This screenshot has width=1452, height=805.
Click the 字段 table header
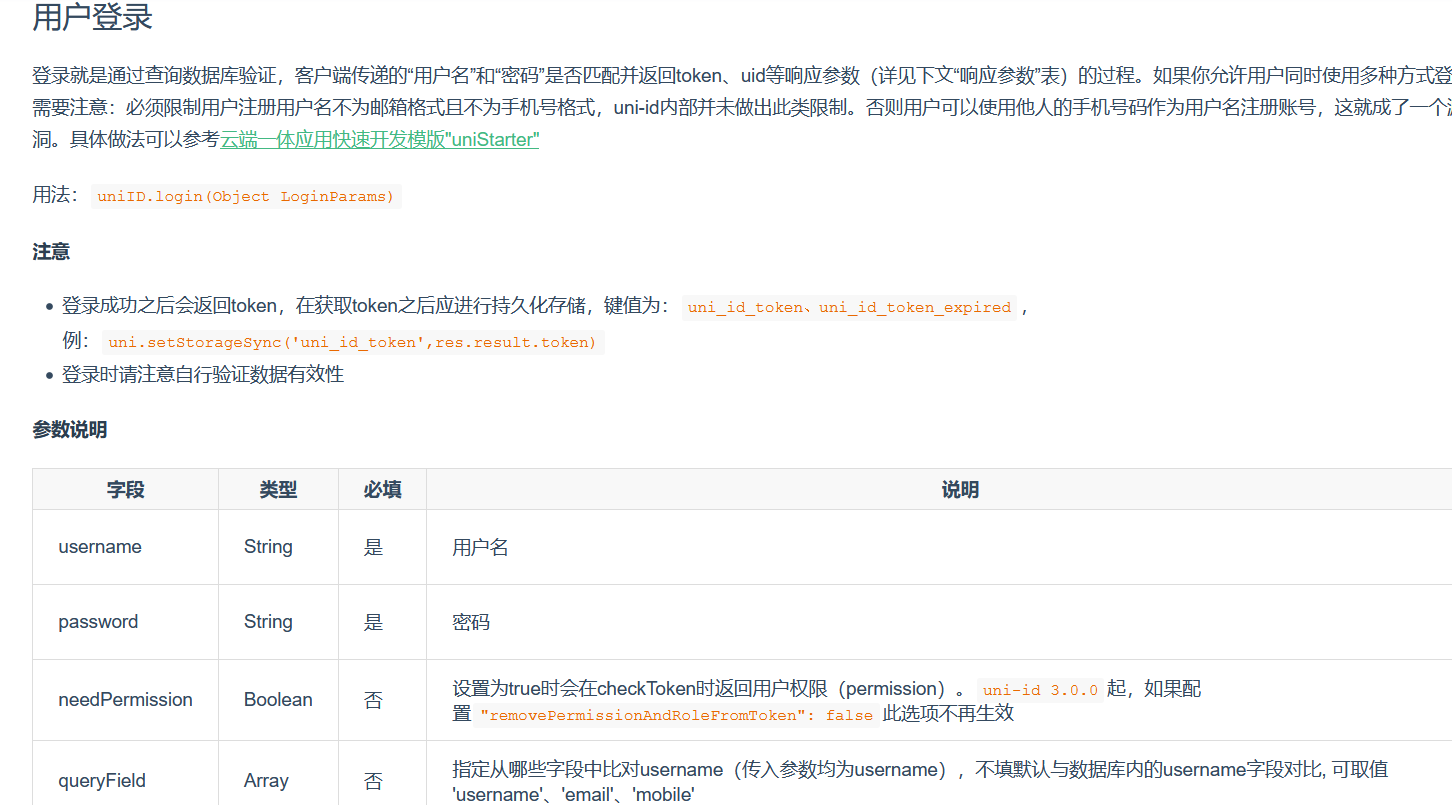point(124,489)
